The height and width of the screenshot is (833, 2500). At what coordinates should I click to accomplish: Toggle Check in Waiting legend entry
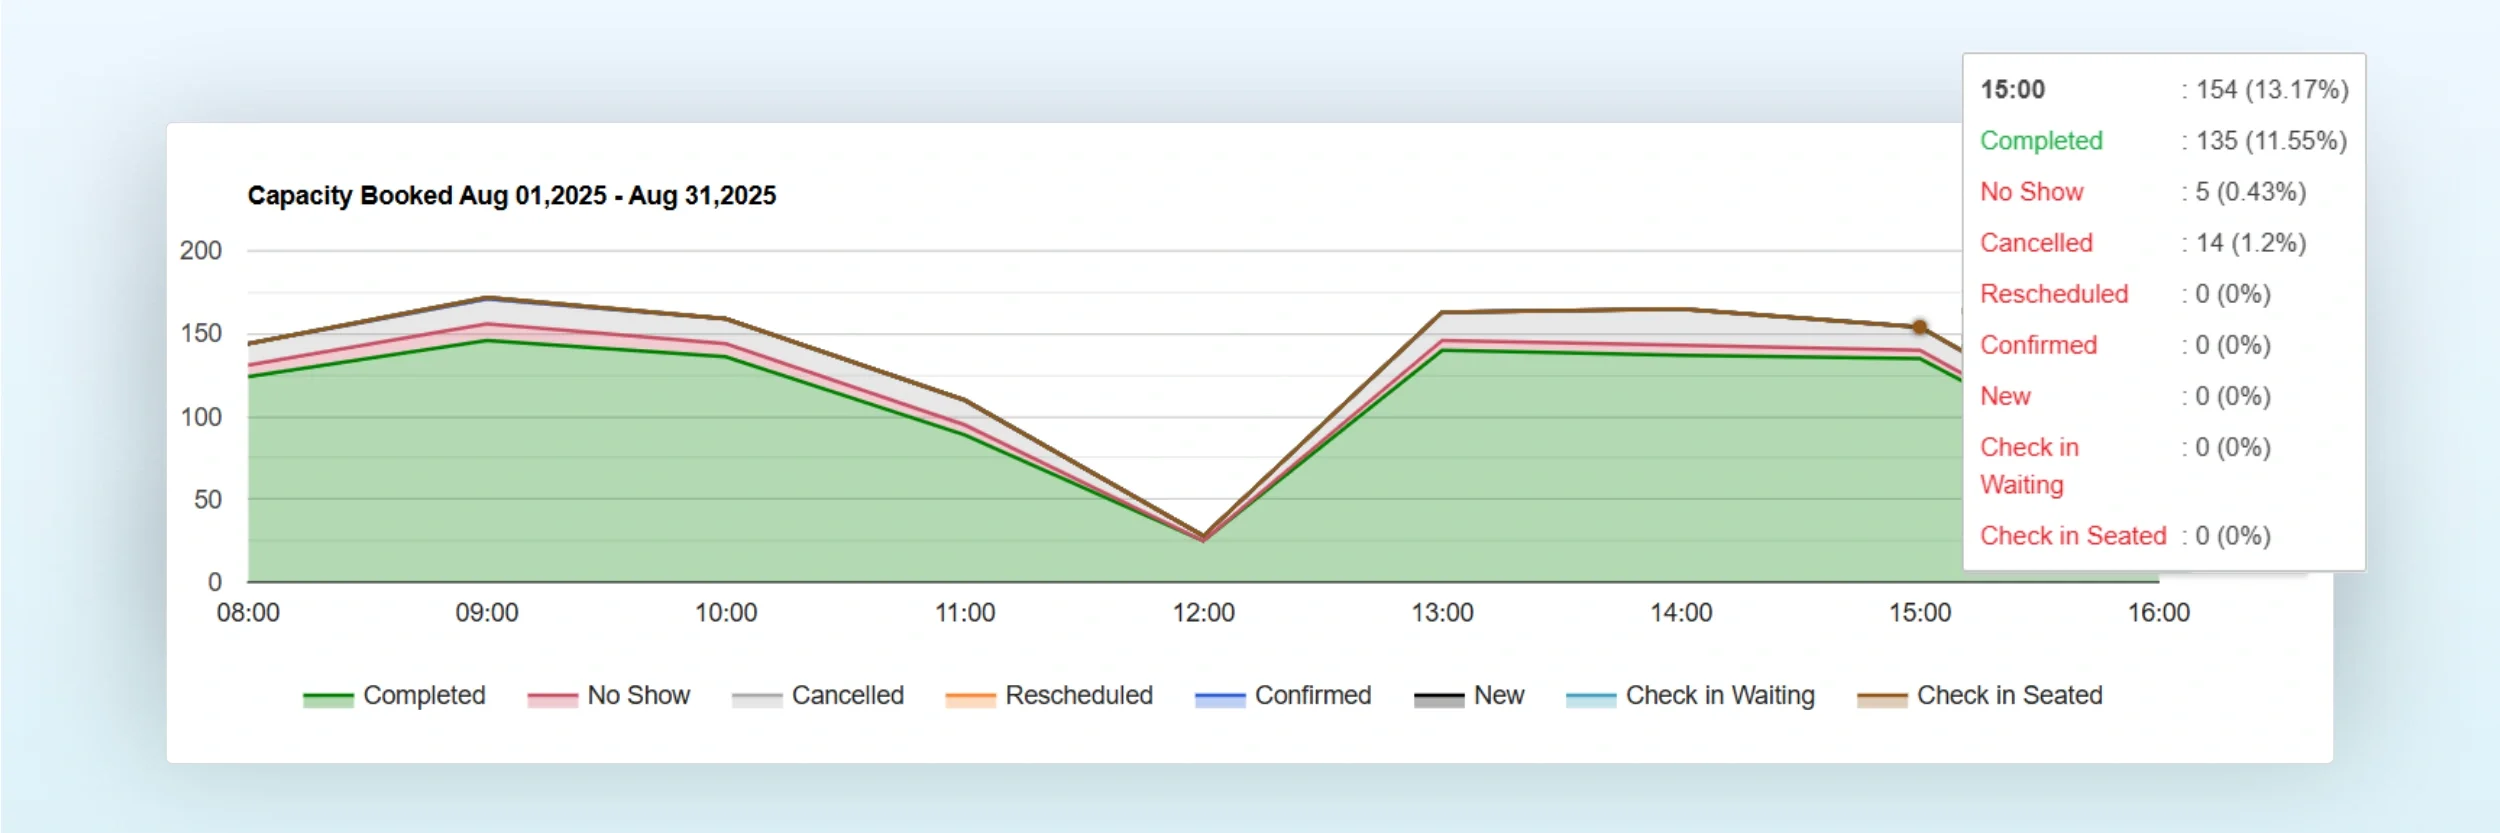1690,695
